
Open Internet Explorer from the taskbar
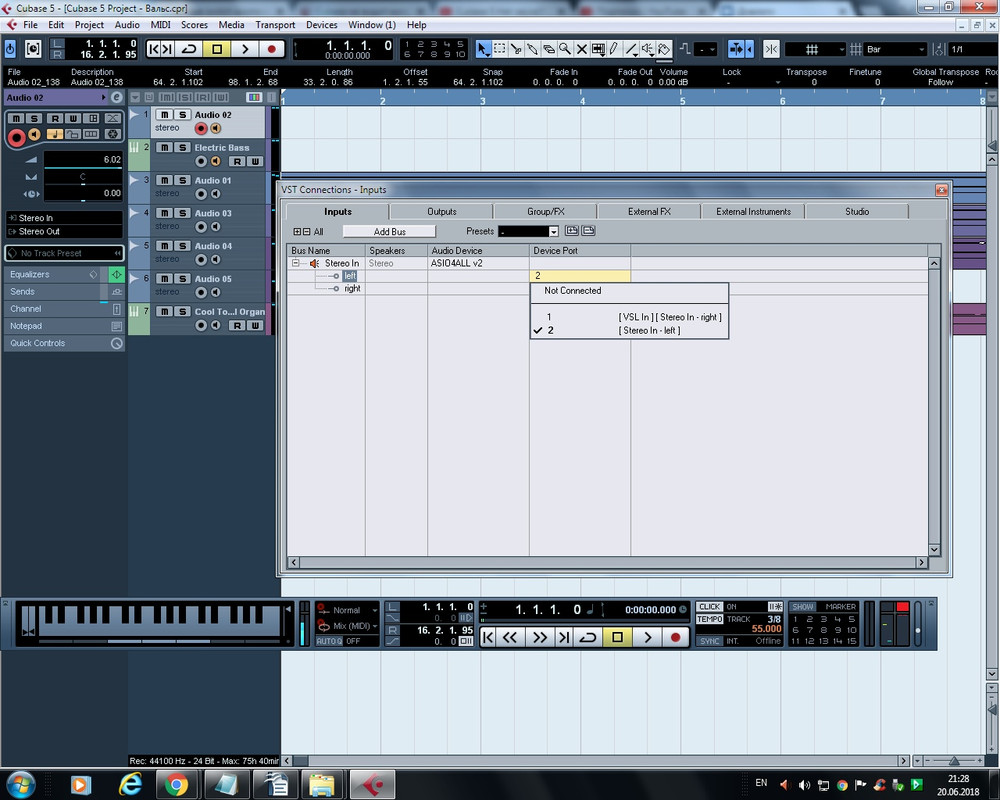130,784
